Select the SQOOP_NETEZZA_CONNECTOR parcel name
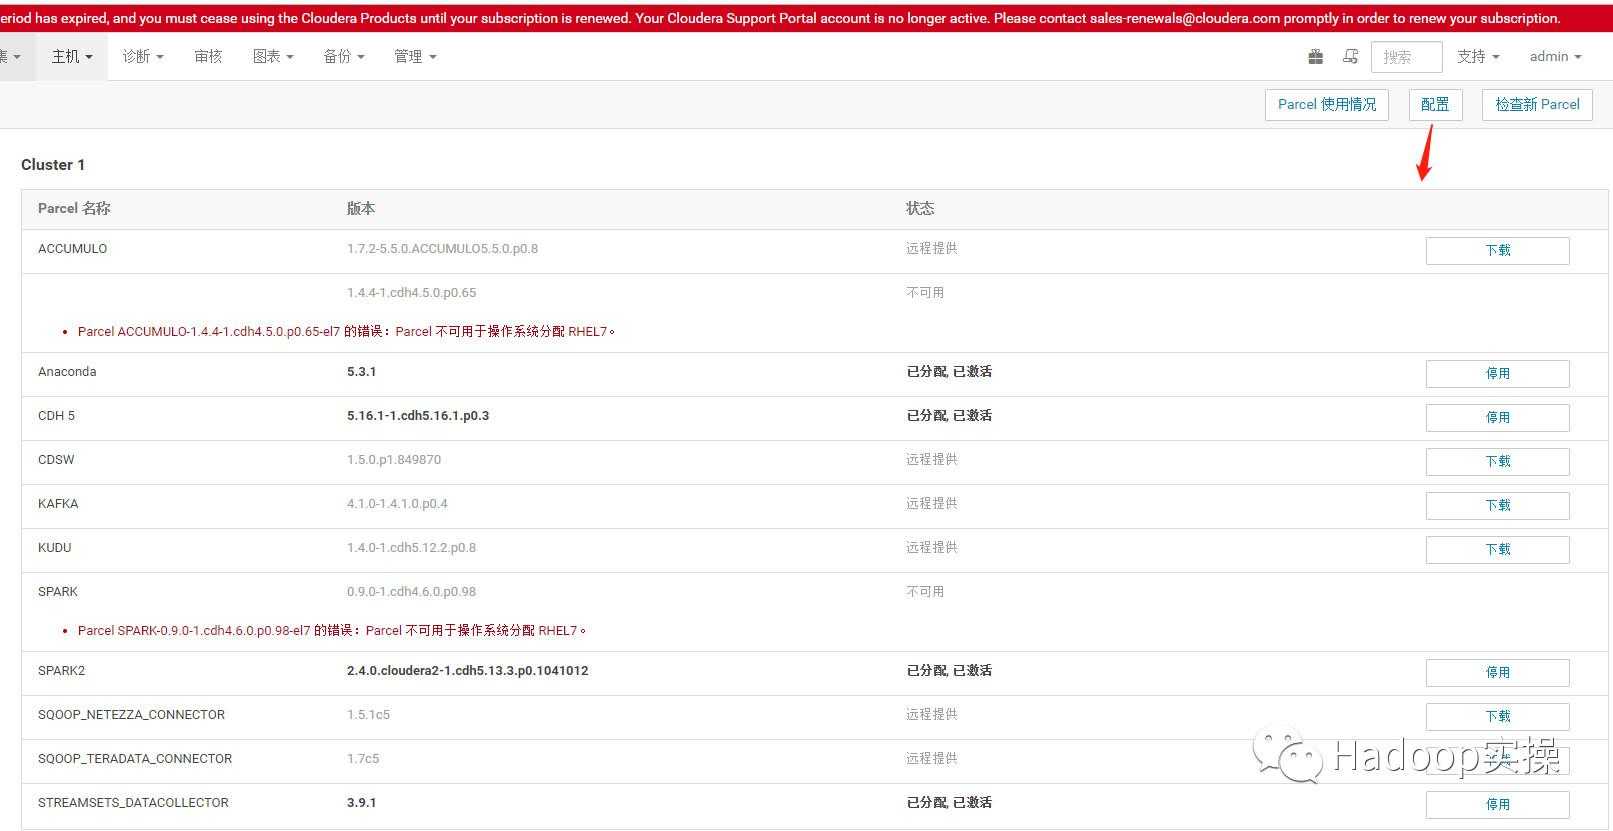1613x831 pixels. [131, 714]
